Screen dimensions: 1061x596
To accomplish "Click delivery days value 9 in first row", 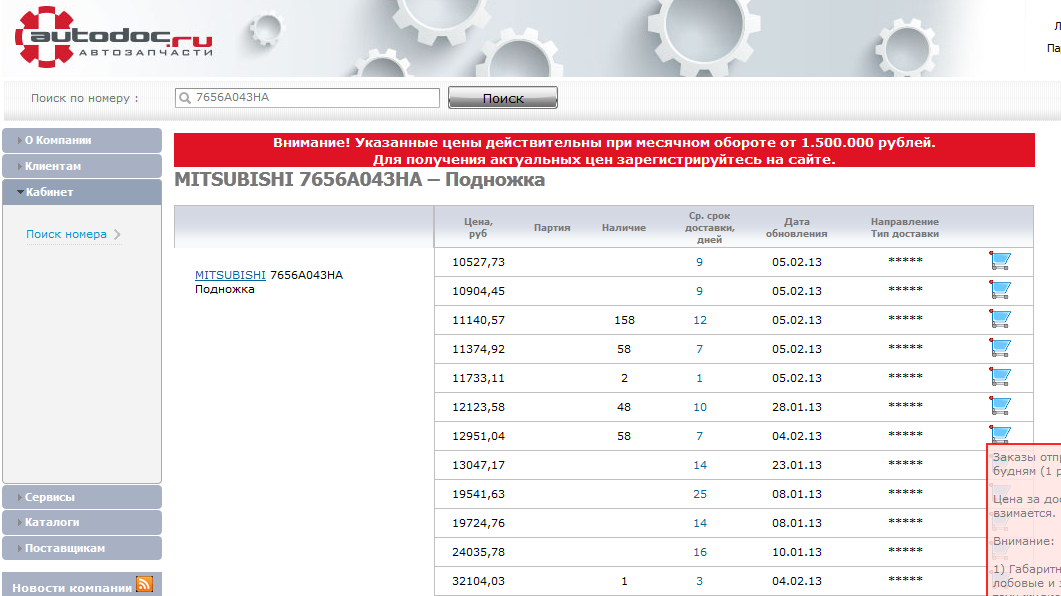I will coord(699,262).
